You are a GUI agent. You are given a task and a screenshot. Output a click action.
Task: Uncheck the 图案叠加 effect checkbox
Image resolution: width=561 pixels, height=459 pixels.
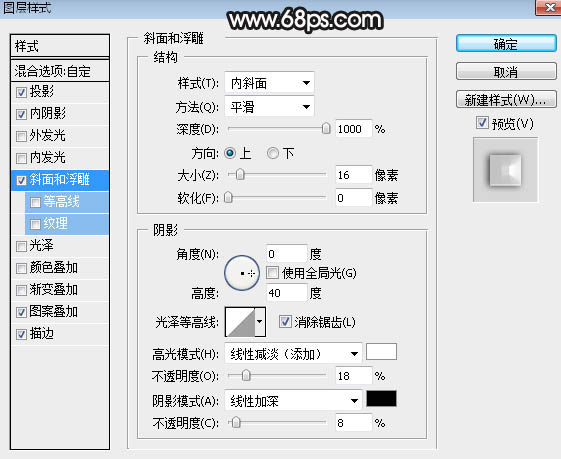tap(21, 312)
